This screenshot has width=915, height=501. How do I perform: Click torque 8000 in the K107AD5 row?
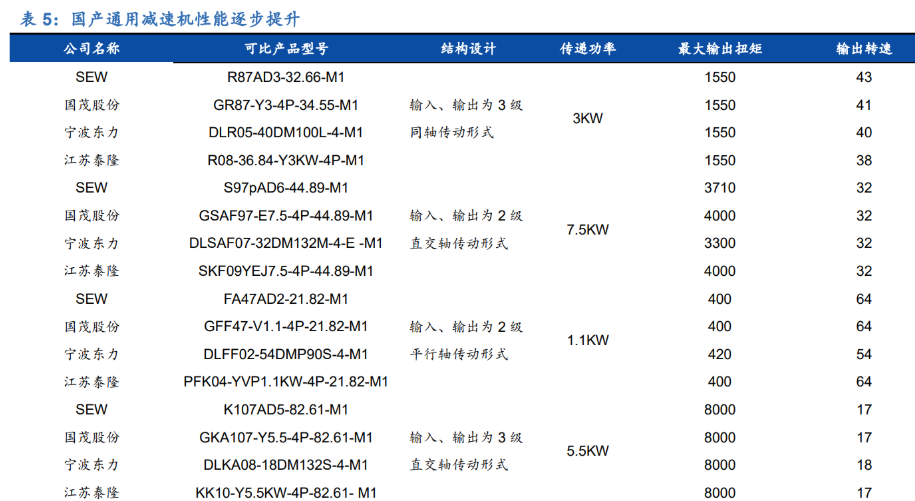720,409
